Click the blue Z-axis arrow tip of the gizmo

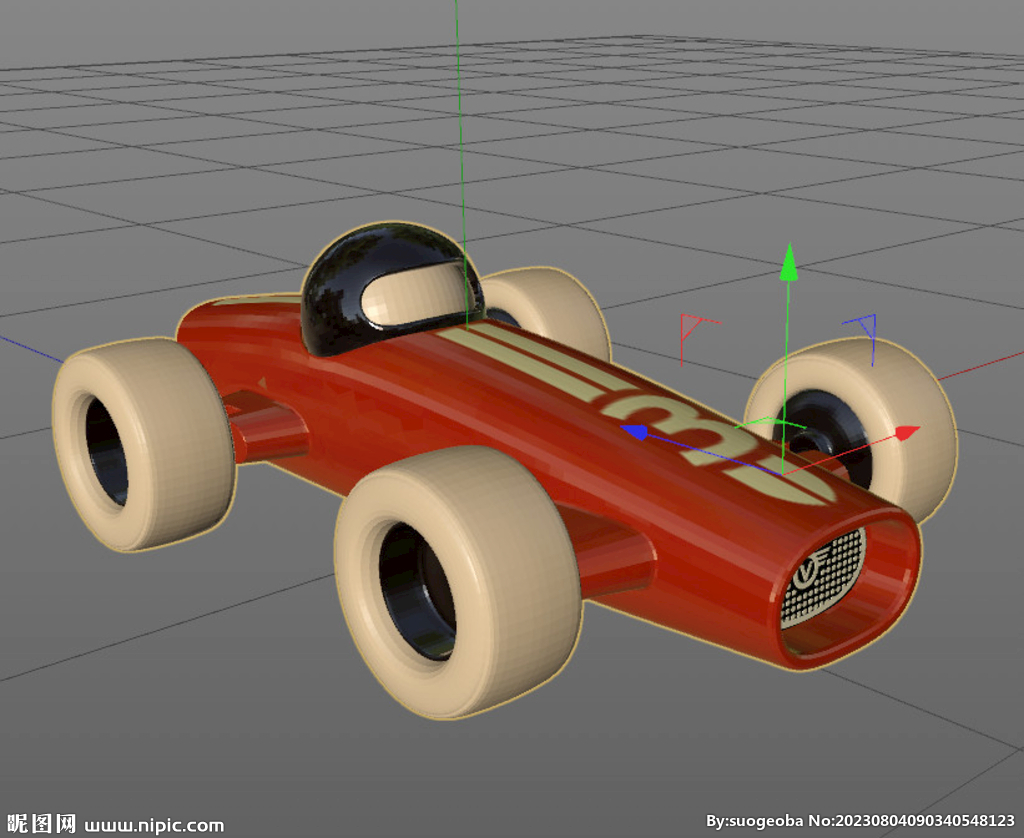pos(635,432)
